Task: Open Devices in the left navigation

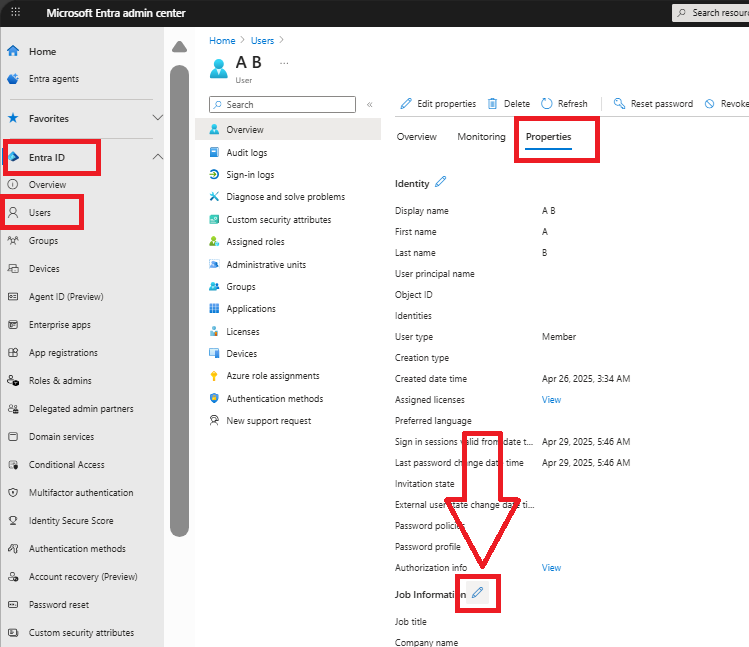Action: coord(44,269)
